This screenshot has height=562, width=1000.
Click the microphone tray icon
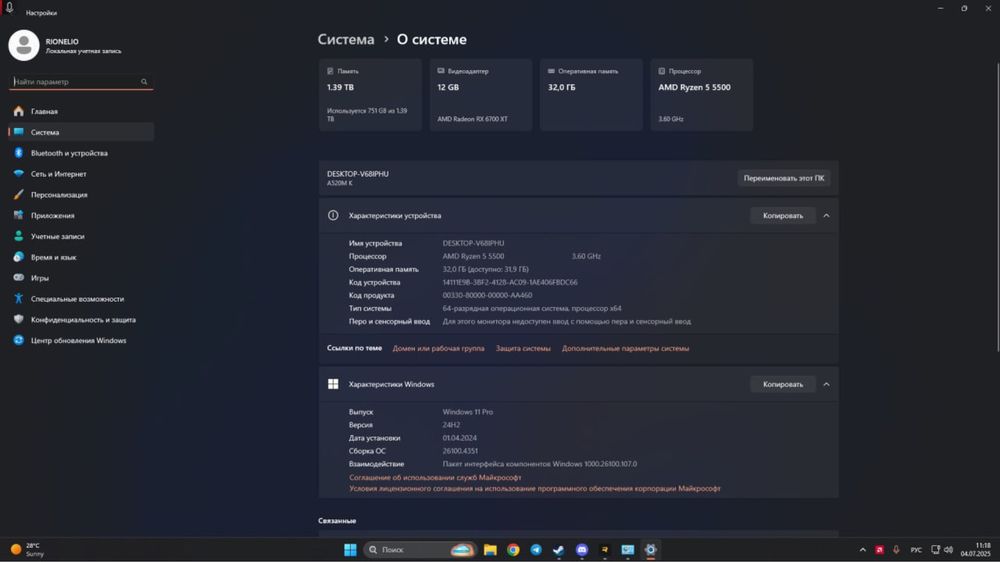click(896, 550)
